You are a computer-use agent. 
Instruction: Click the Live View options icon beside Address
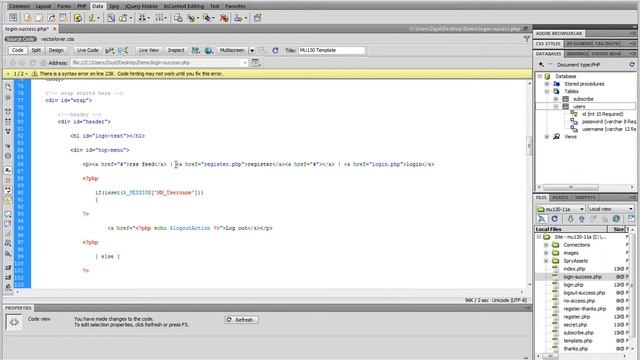[256, 63]
